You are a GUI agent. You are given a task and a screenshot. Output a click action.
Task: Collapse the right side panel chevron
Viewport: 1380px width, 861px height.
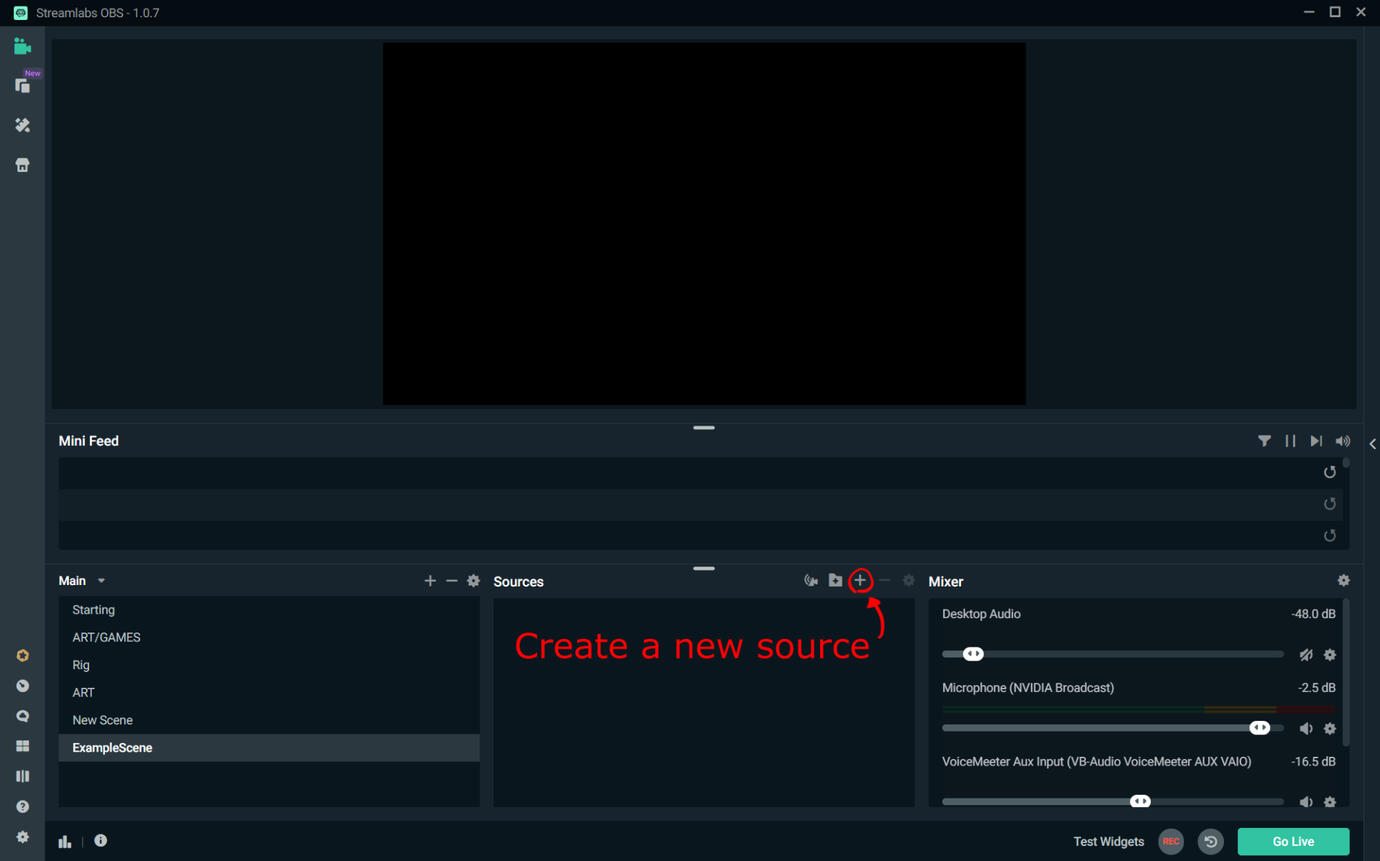1372,444
